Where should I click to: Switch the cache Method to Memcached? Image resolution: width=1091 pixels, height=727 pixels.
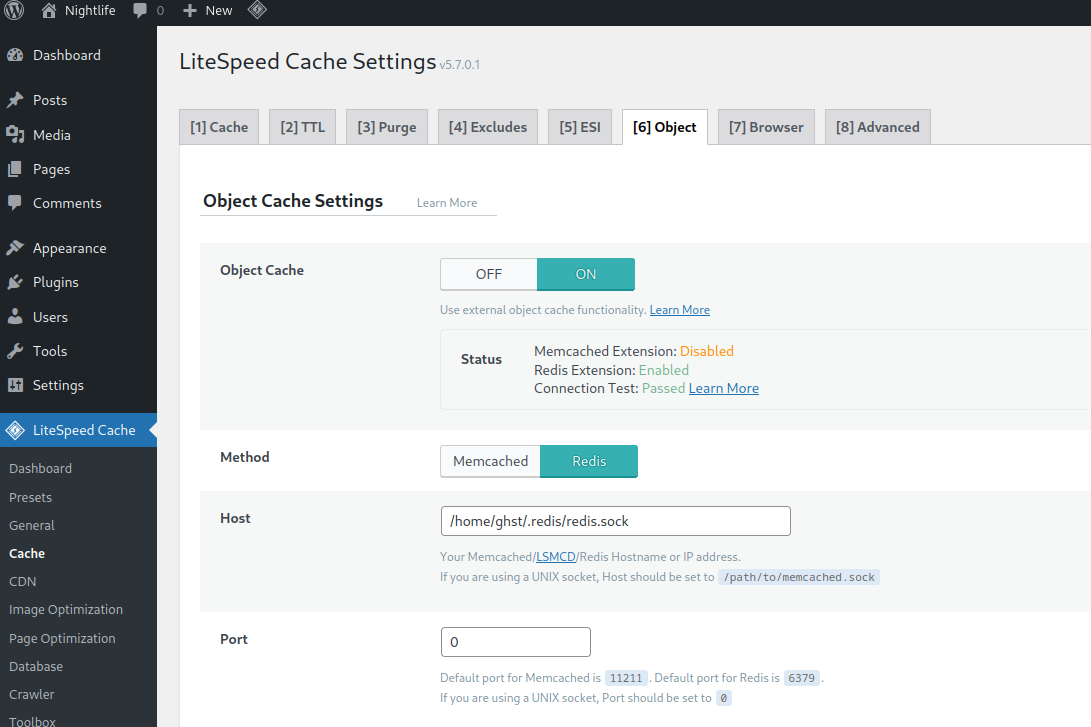[x=489, y=461]
